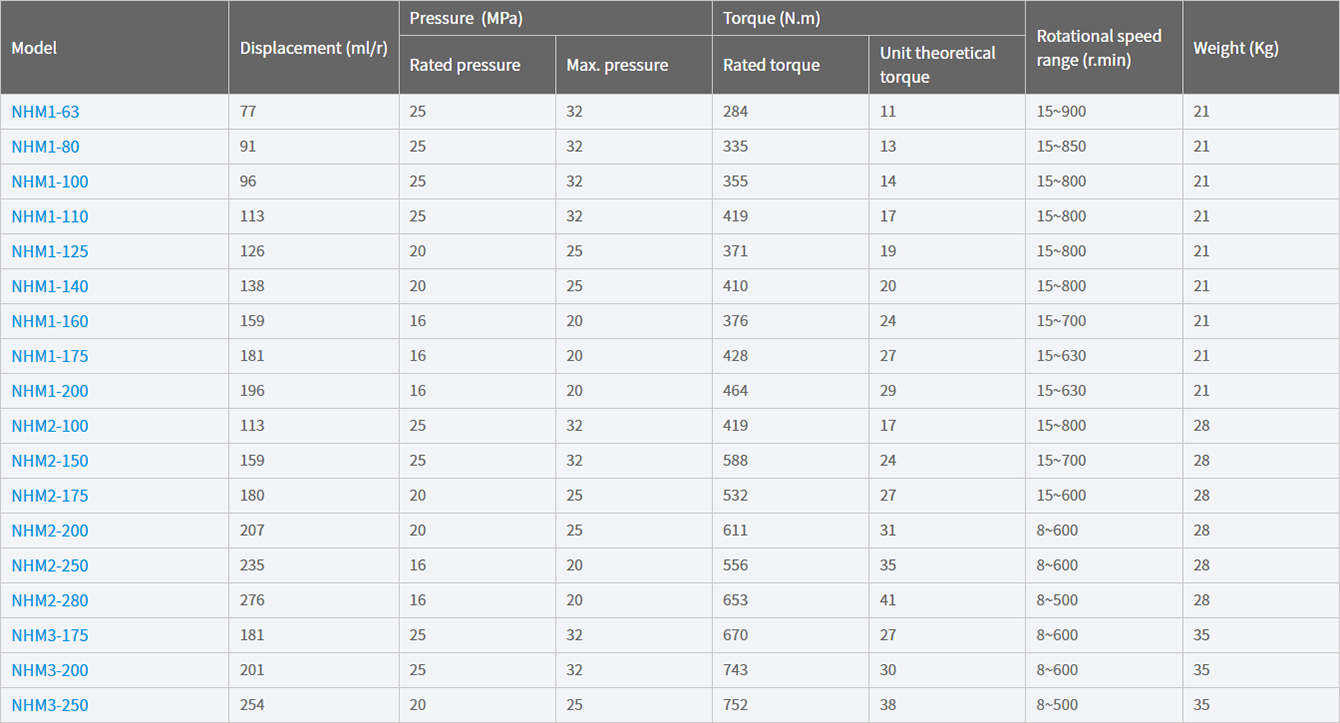Open the NHM2-280 model link
Viewport: 1340px width, 723px height.
pyautogui.click(x=50, y=601)
